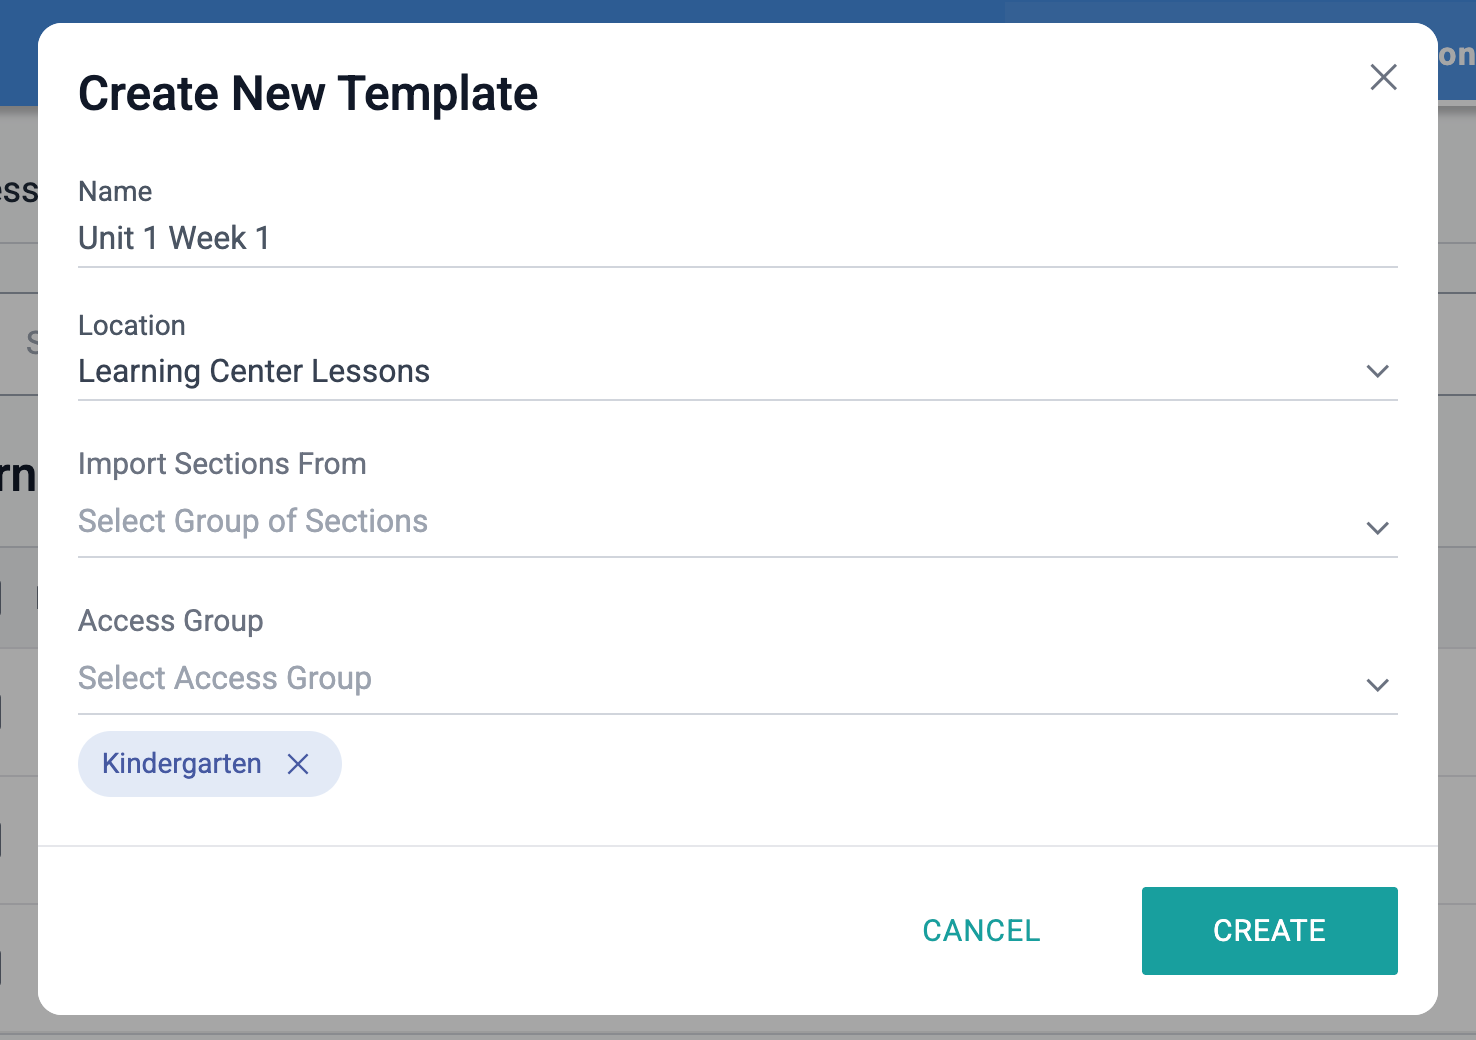Click the CANCEL button

tap(981, 931)
